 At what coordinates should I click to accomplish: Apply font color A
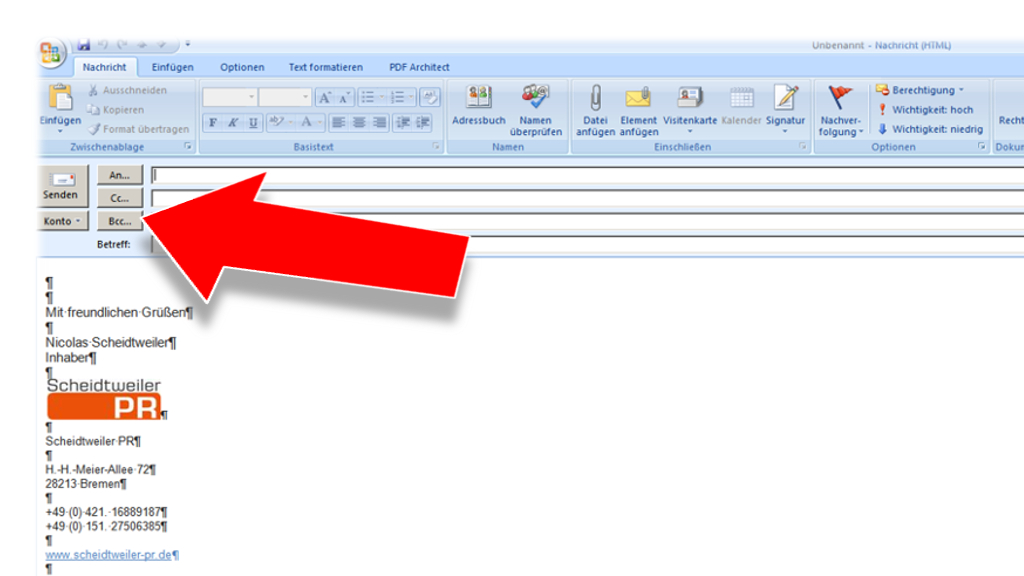point(306,122)
